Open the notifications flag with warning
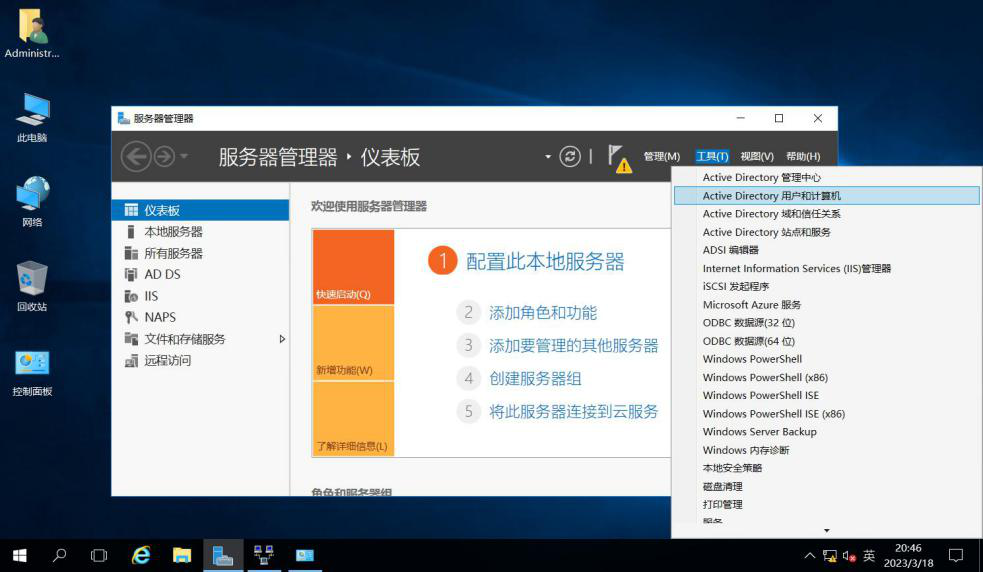The width and height of the screenshot is (983, 572). pos(619,158)
